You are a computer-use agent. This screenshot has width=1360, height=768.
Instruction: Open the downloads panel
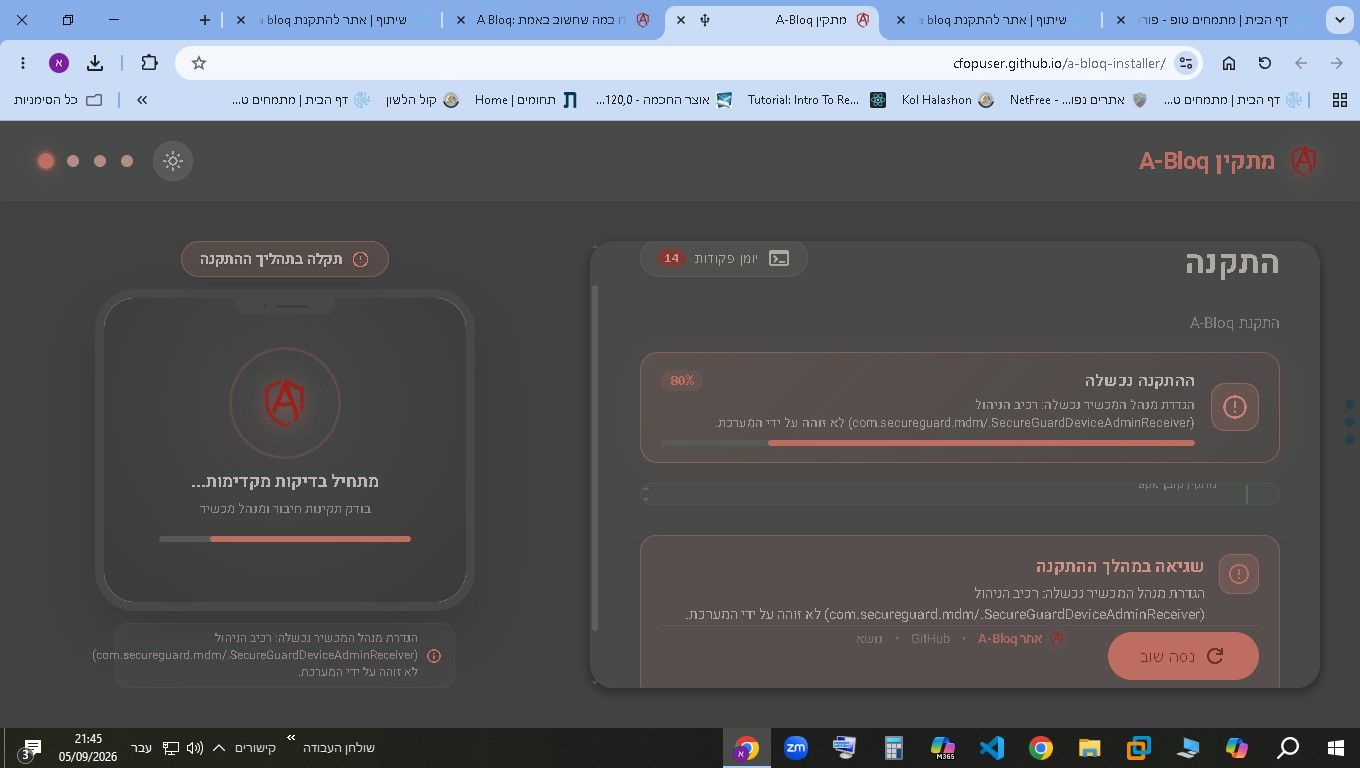[x=95, y=63]
